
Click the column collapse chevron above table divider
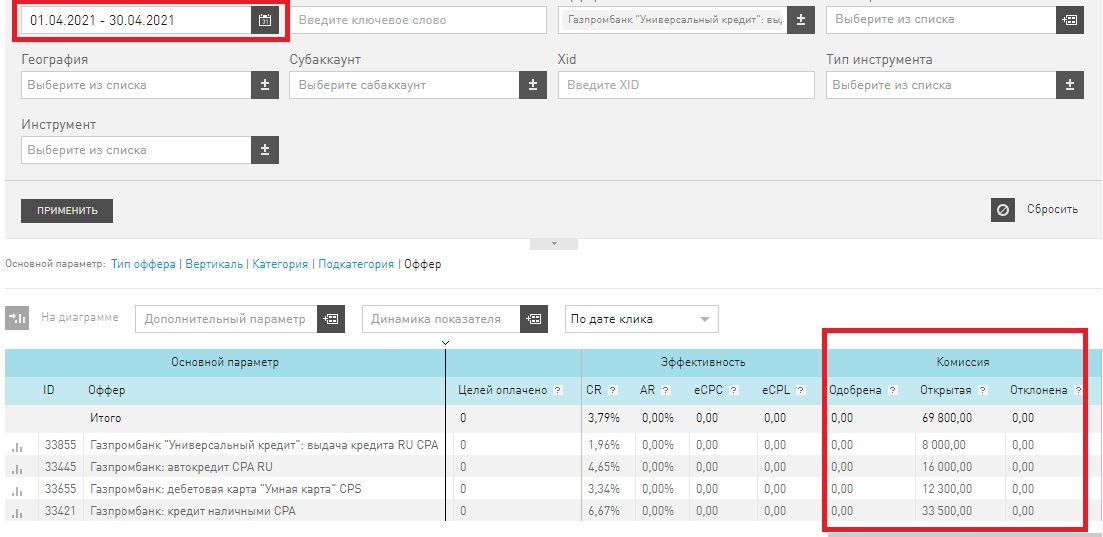tap(445, 343)
